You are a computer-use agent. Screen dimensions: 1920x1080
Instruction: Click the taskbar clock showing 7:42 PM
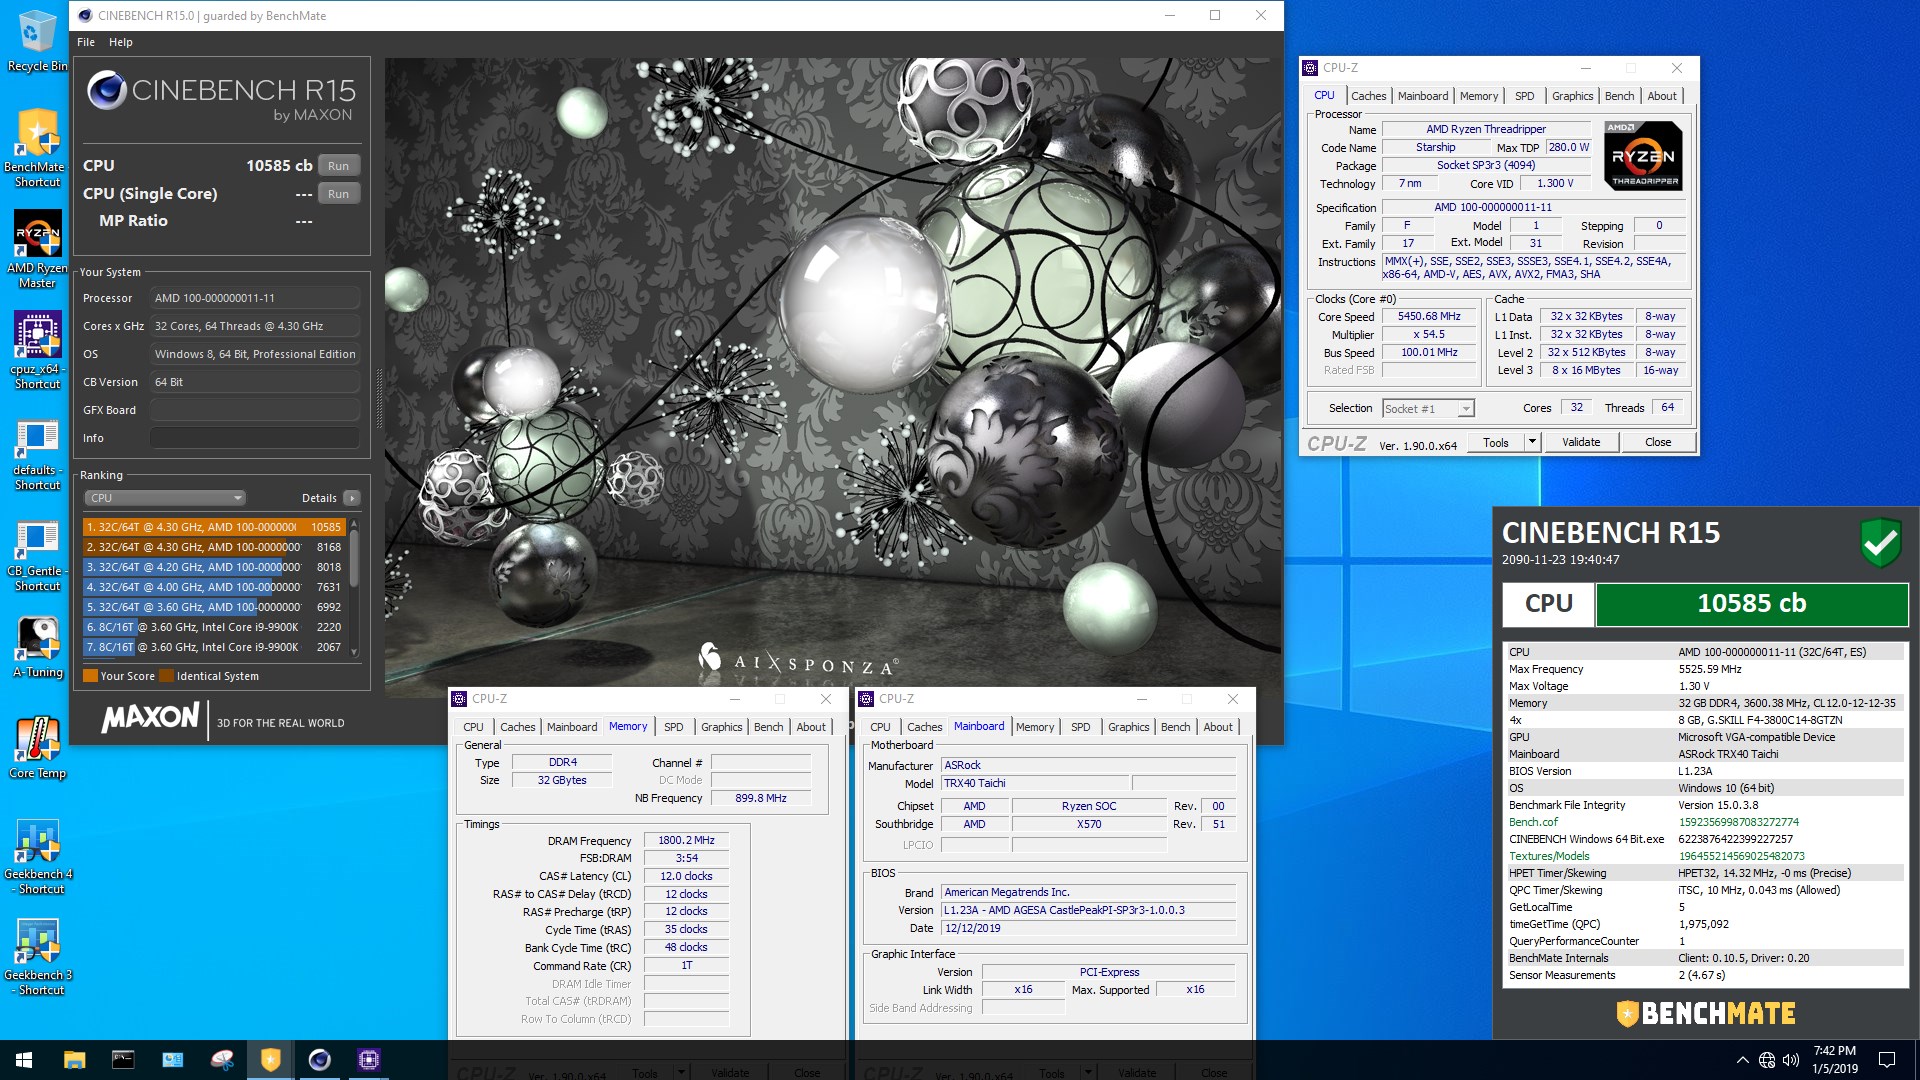pyautogui.click(x=1834, y=1060)
